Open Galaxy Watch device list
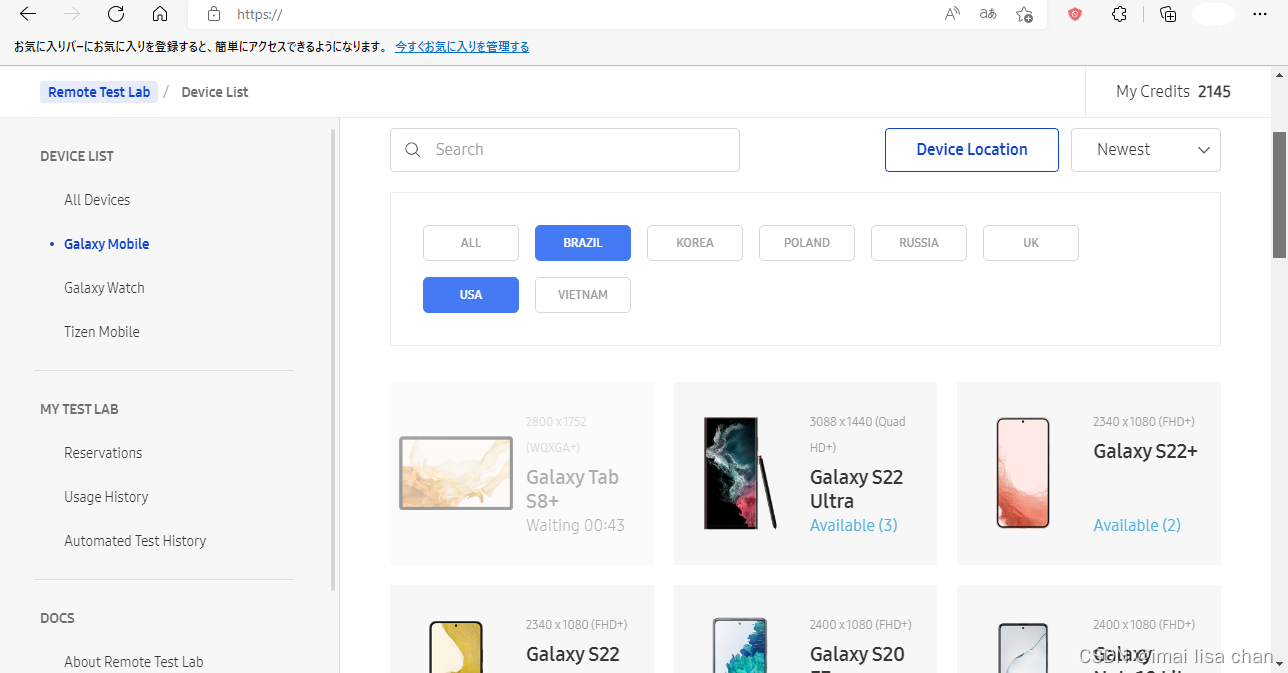This screenshot has width=1288, height=673. [104, 288]
